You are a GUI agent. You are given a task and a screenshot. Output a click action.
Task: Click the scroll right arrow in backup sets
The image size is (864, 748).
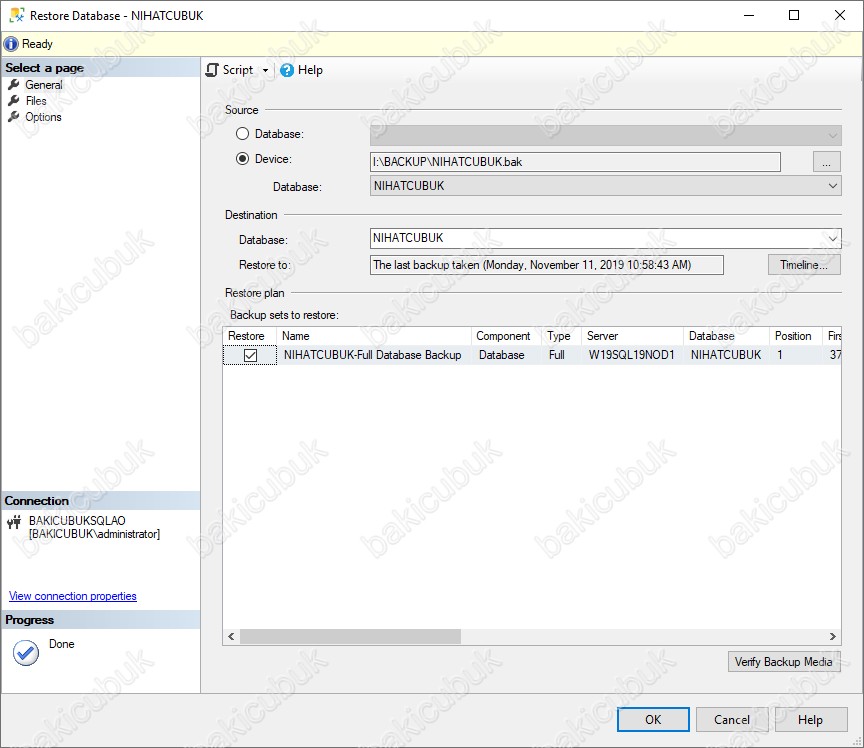pyautogui.click(x=833, y=637)
